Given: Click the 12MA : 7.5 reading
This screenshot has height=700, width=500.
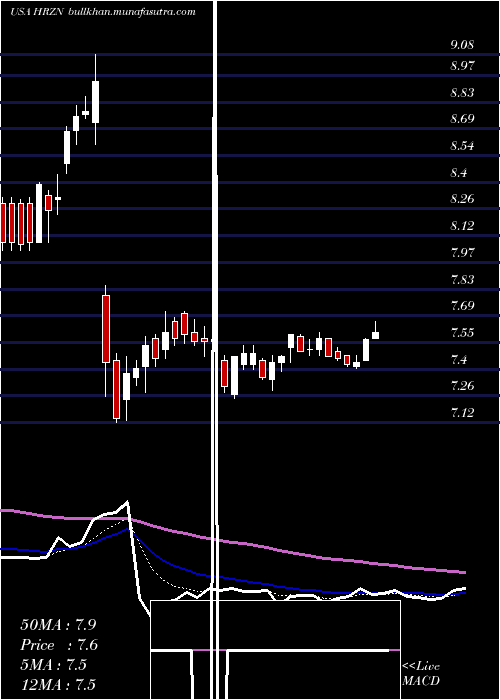Looking at the screenshot, I should 58,685.
